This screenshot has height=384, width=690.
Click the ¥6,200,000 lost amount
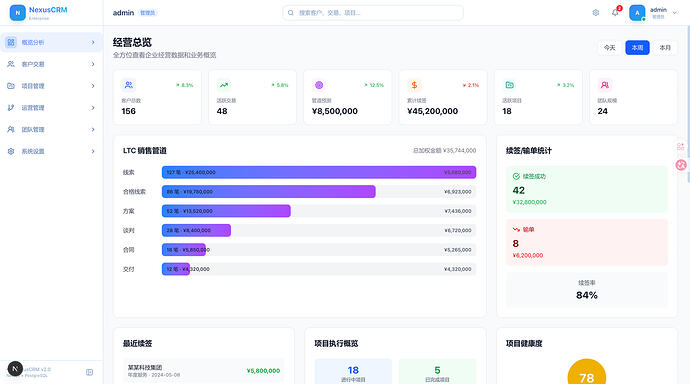coord(528,255)
